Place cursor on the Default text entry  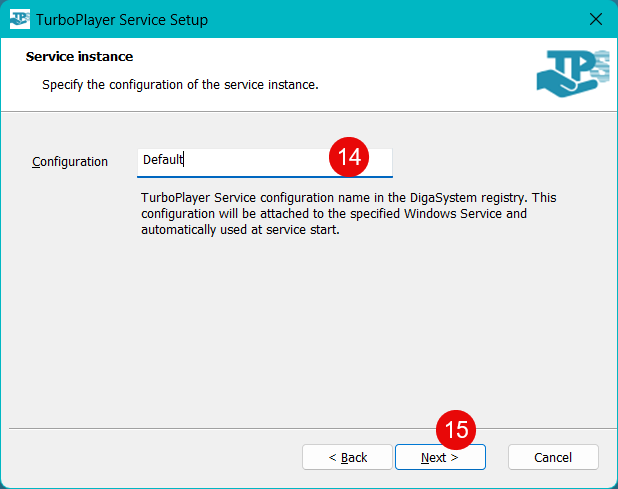click(163, 160)
